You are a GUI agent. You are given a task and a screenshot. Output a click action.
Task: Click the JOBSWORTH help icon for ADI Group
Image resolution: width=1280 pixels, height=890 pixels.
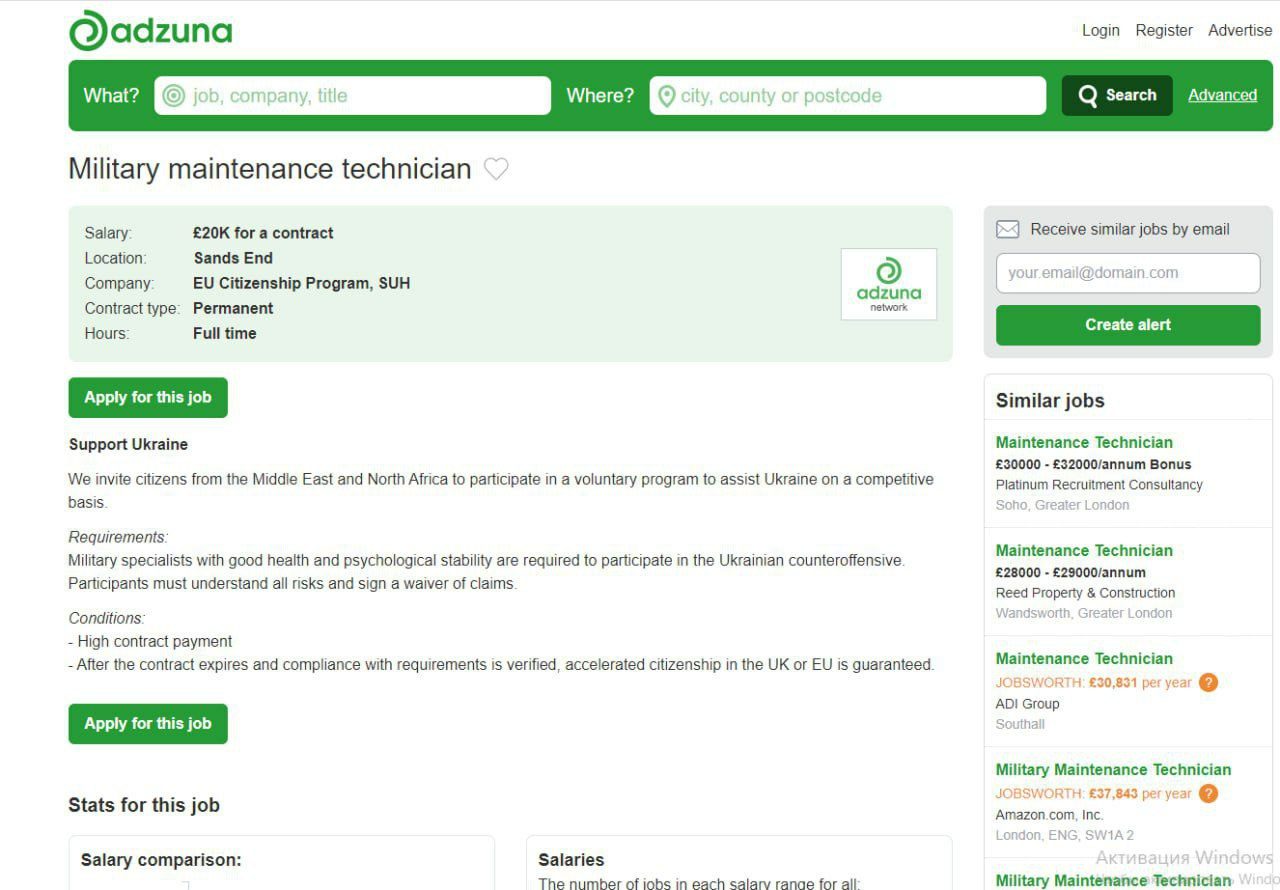coord(1208,683)
